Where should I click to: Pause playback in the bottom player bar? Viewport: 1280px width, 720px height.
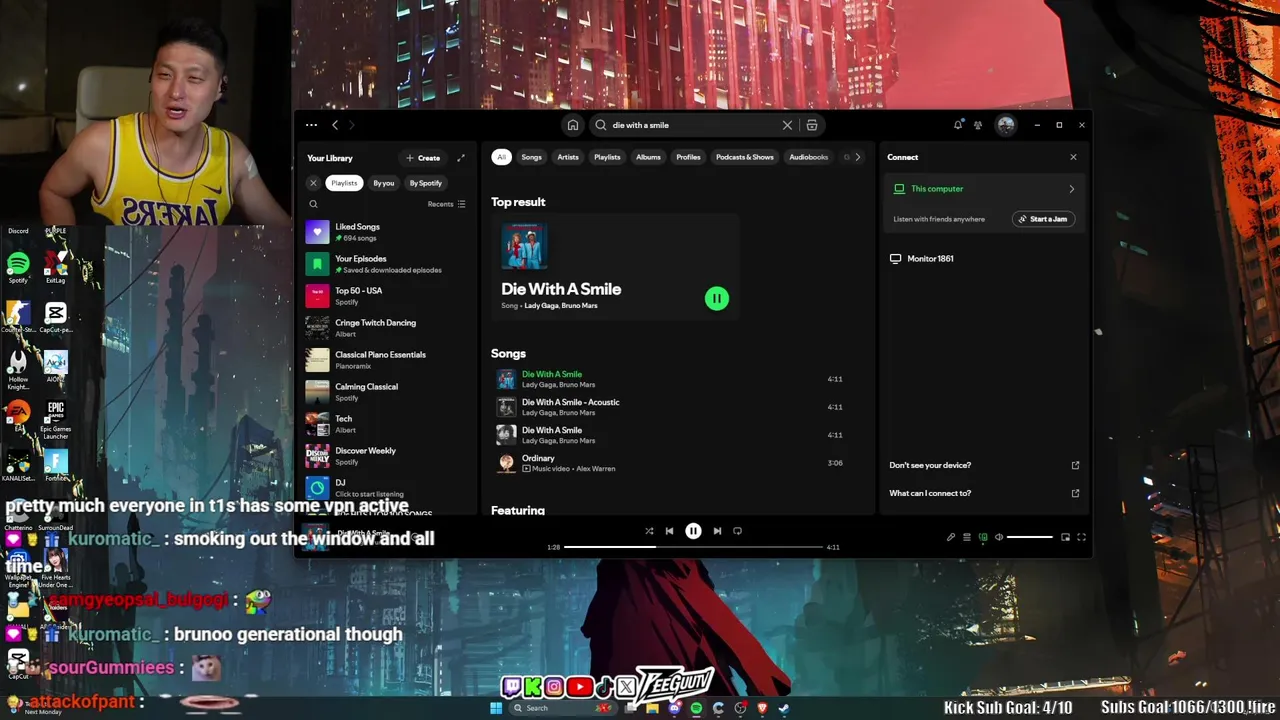(x=693, y=531)
